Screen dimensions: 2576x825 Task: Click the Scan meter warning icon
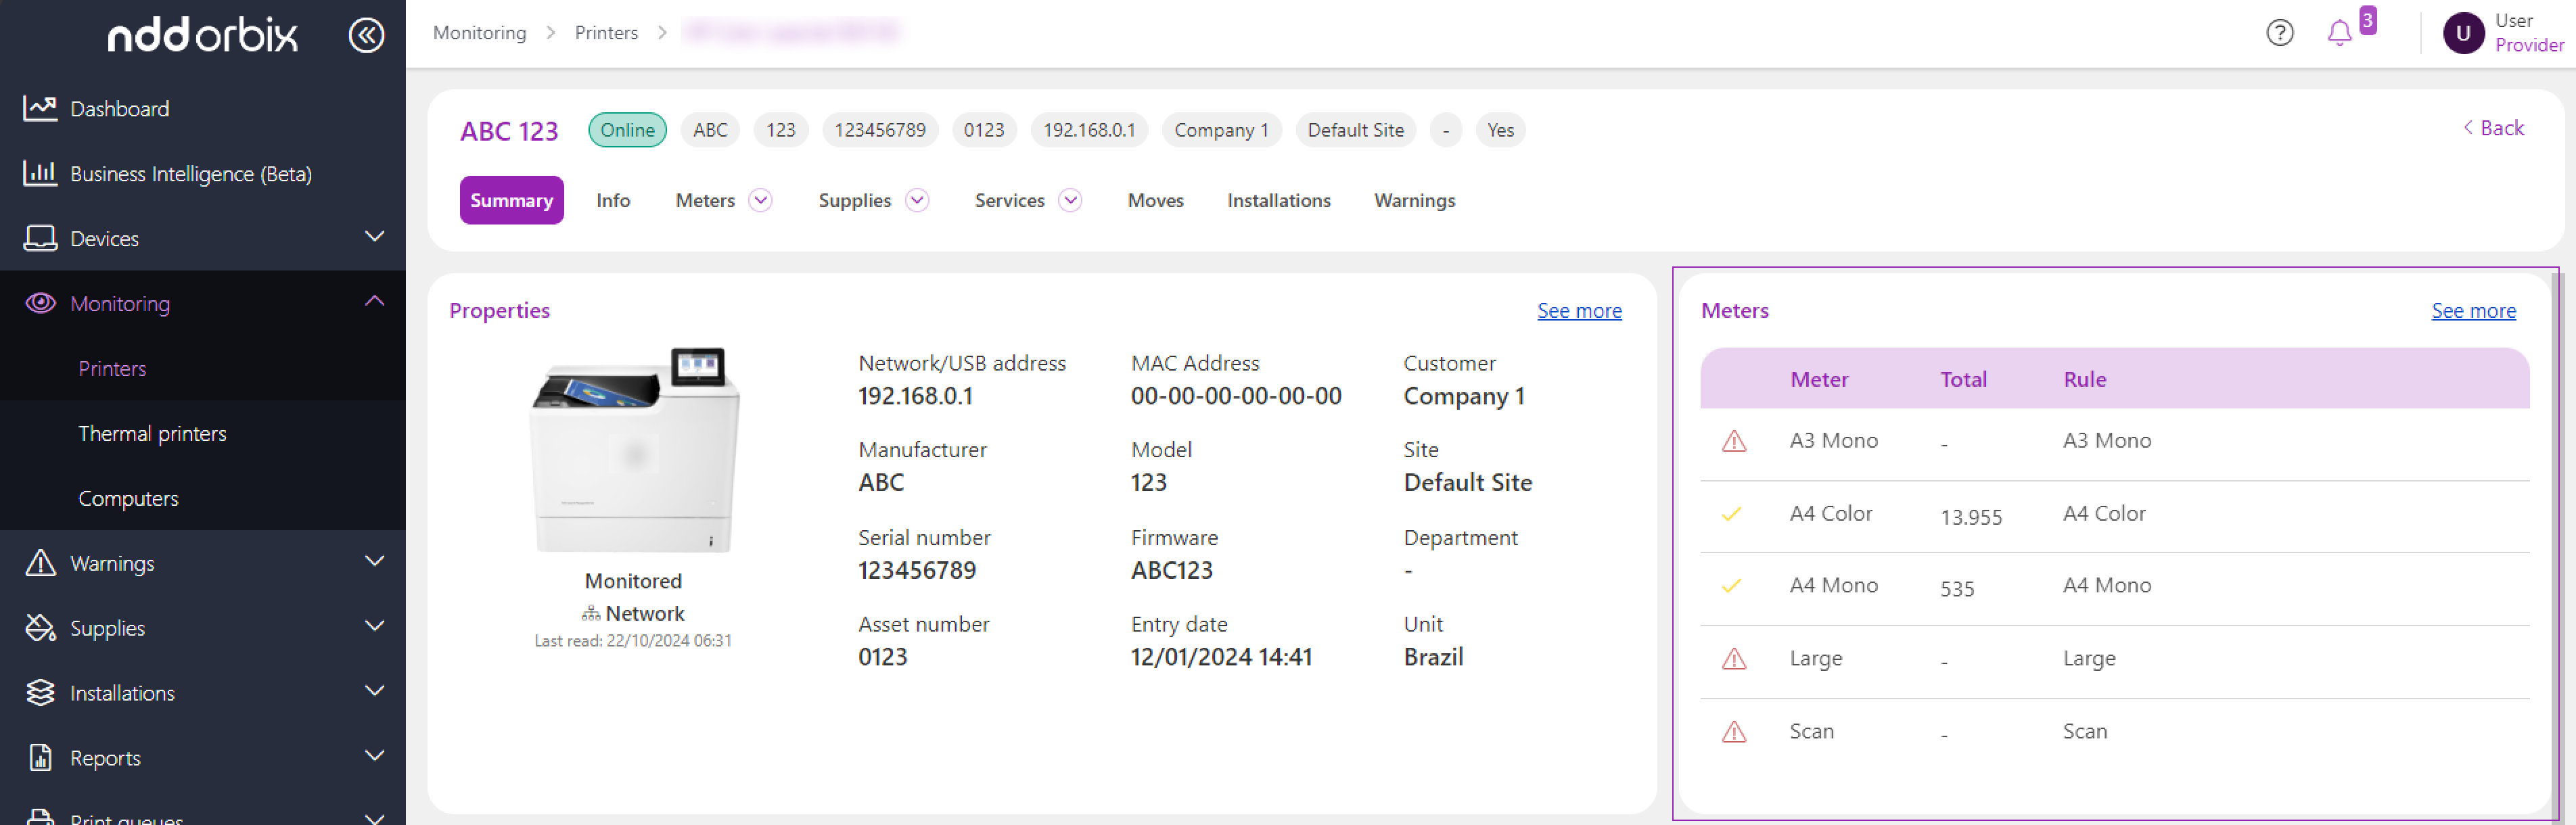(1734, 732)
